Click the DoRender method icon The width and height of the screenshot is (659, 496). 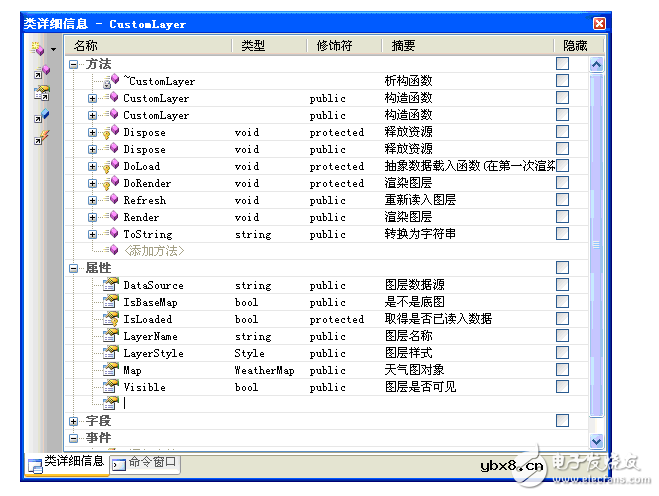[112, 183]
